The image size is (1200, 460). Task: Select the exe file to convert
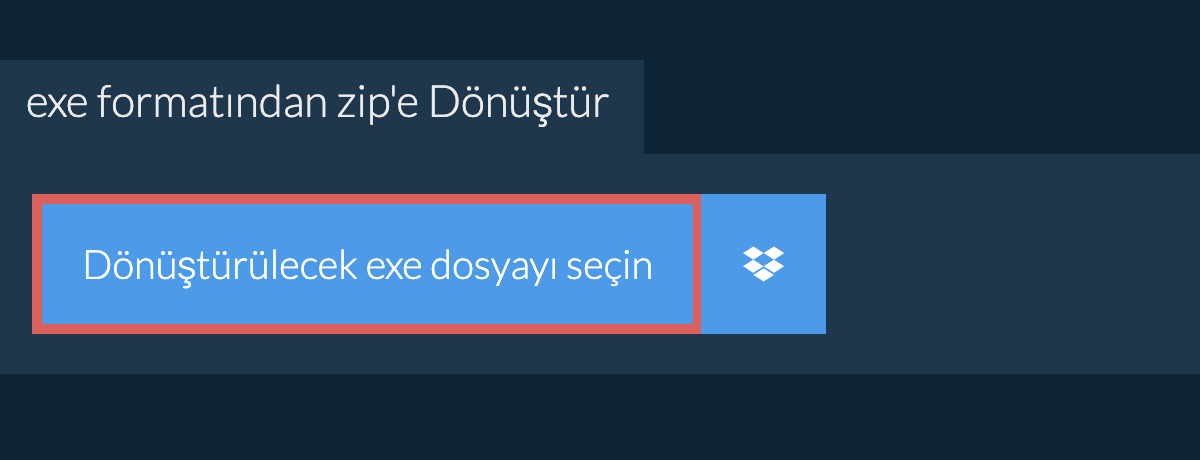pos(367,264)
